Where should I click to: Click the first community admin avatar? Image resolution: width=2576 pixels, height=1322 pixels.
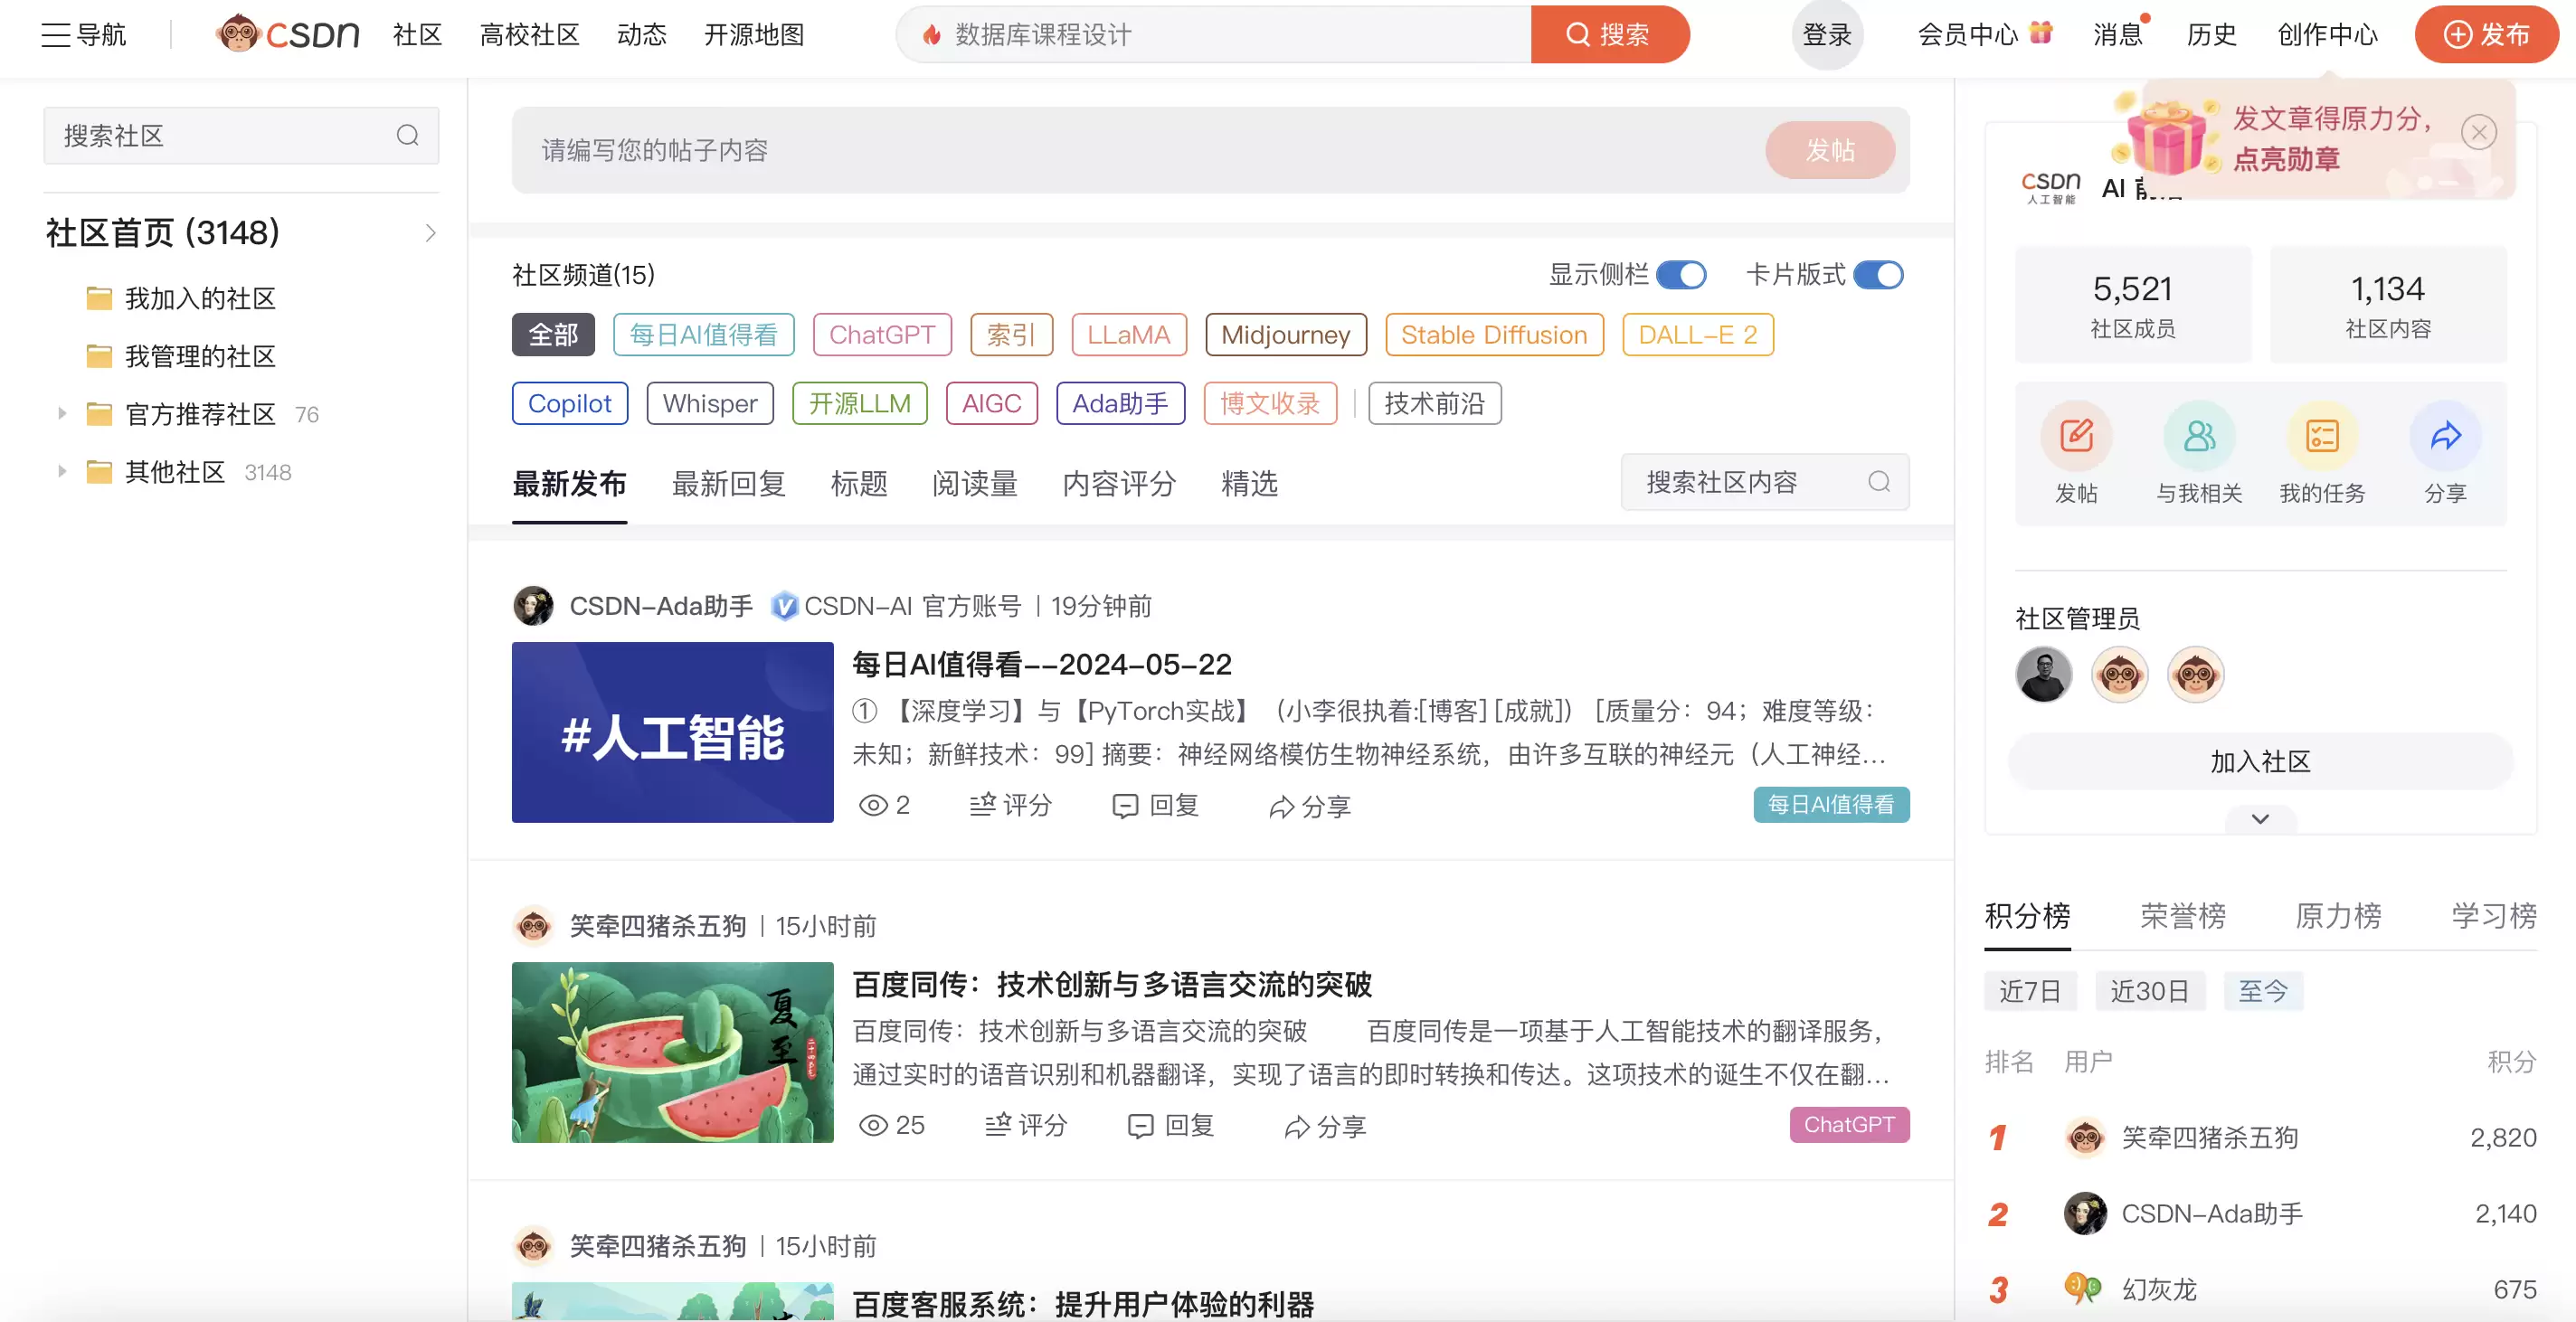tap(2043, 674)
